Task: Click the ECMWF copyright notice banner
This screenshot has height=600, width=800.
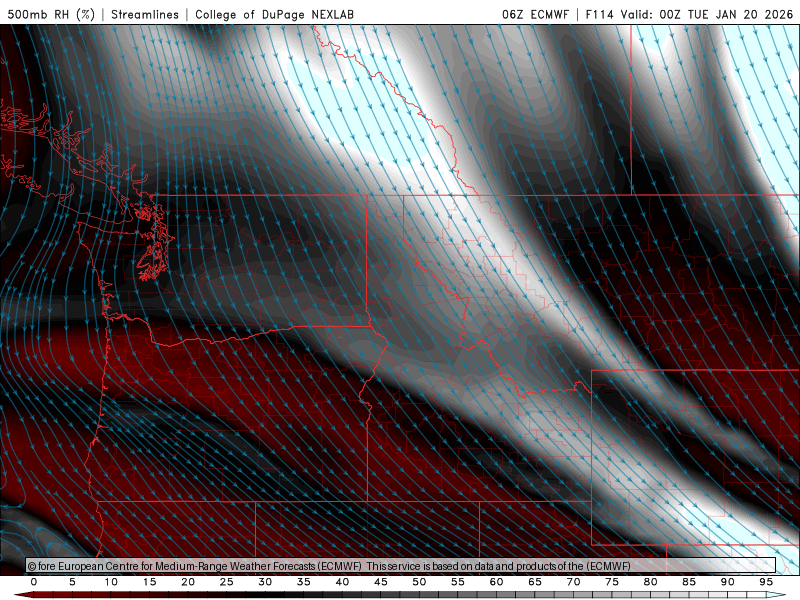Action: 401,566
